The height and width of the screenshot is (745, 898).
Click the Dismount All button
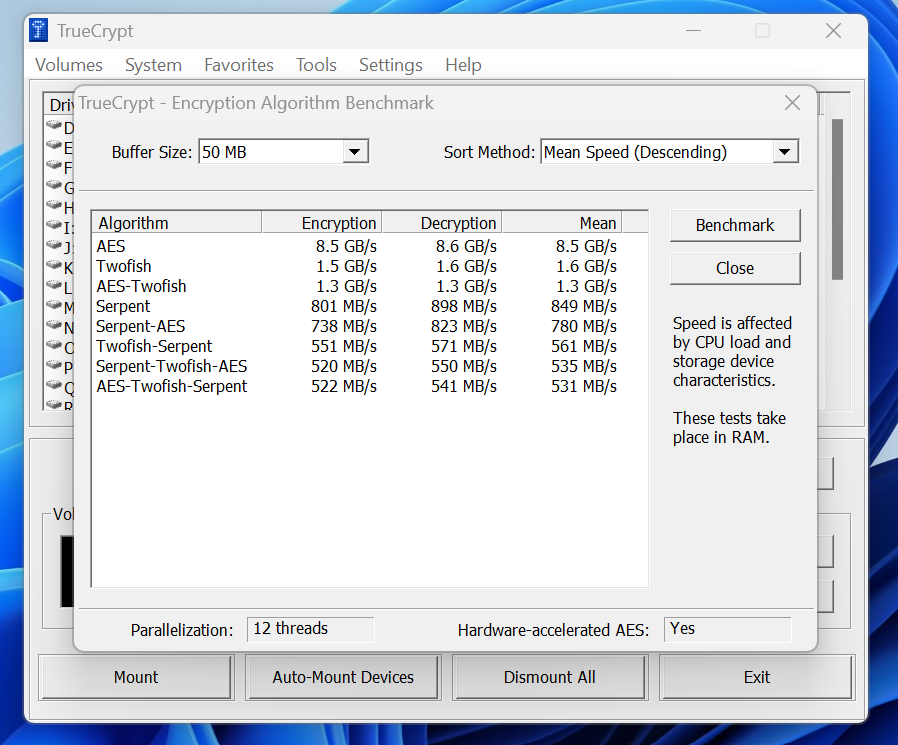pyautogui.click(x=550, y=677)
